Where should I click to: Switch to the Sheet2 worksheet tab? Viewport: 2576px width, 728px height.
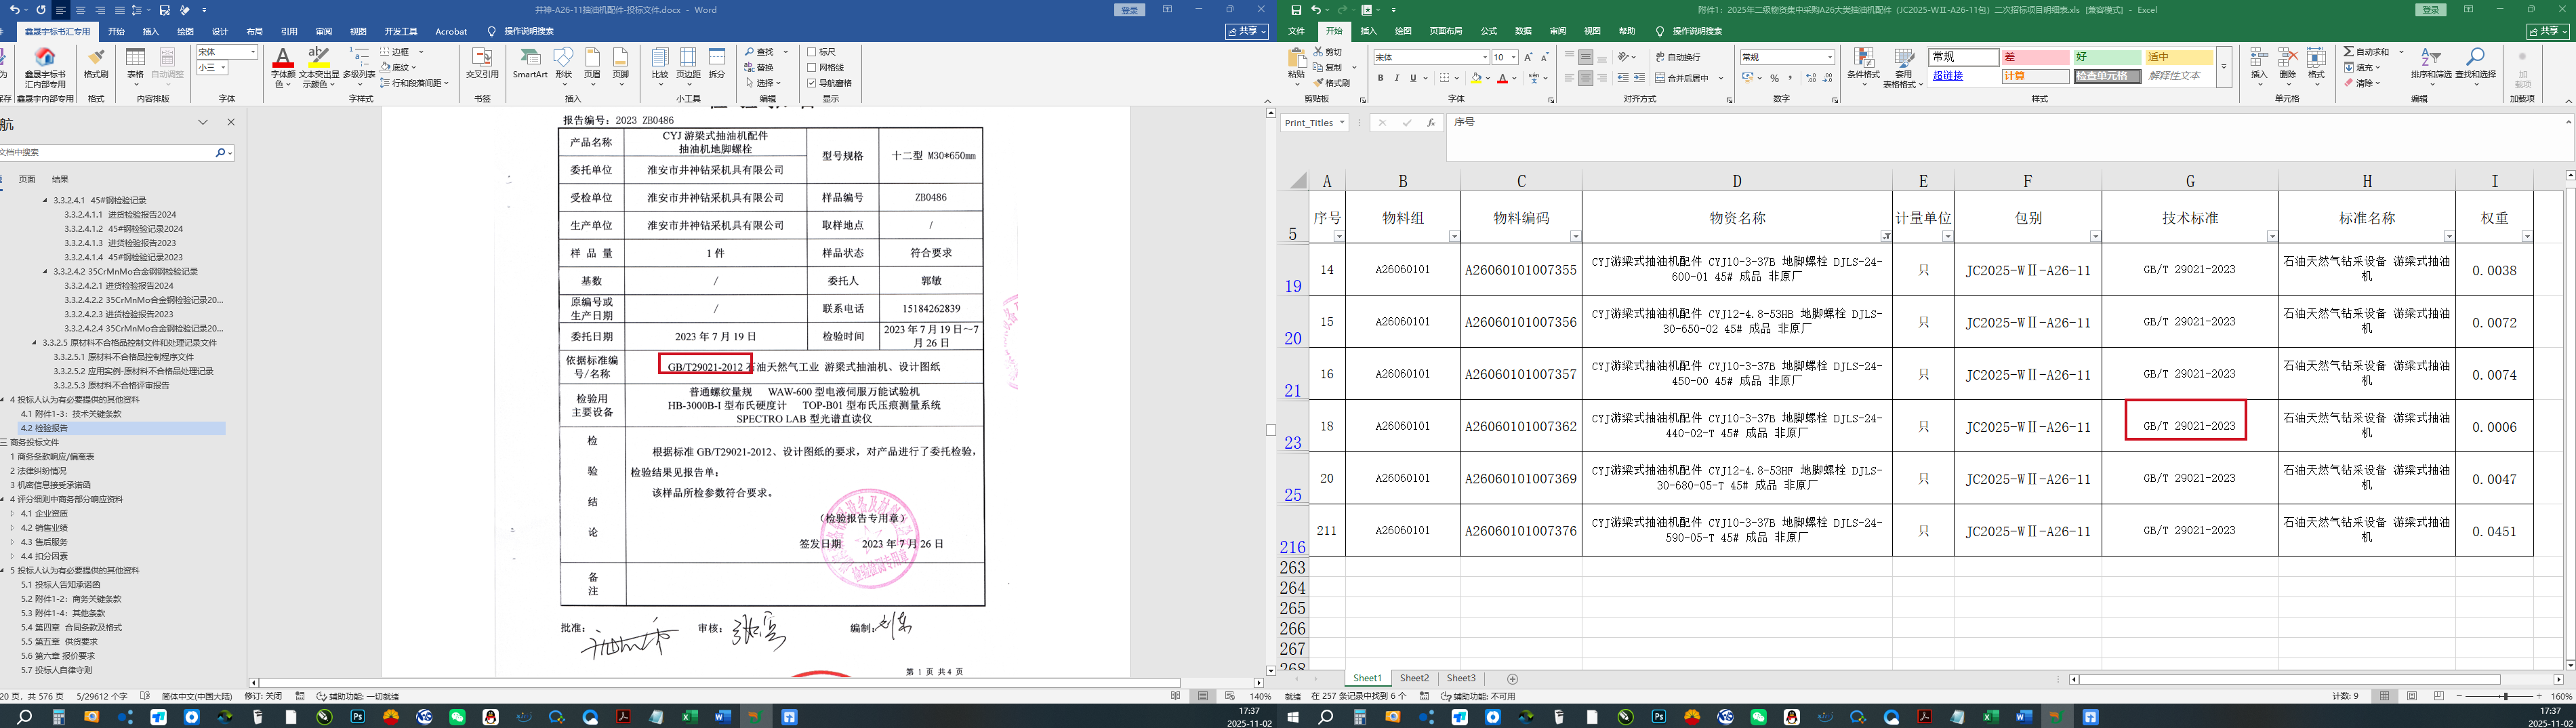tap(1414, 678)
